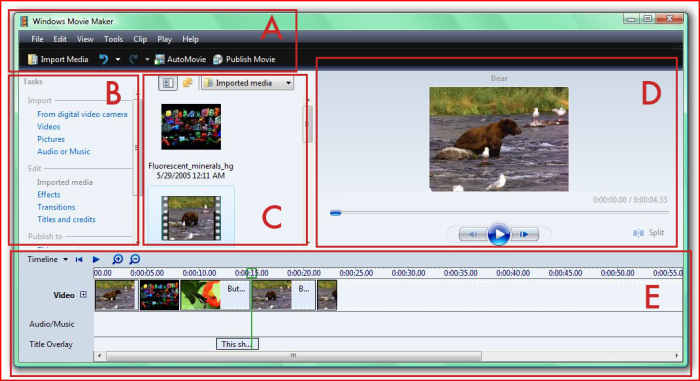The width and height of the screenshot is (700, 381).
Task: Select the bear video clip thumbnail in the collection pane
Action: coord(191,218)
